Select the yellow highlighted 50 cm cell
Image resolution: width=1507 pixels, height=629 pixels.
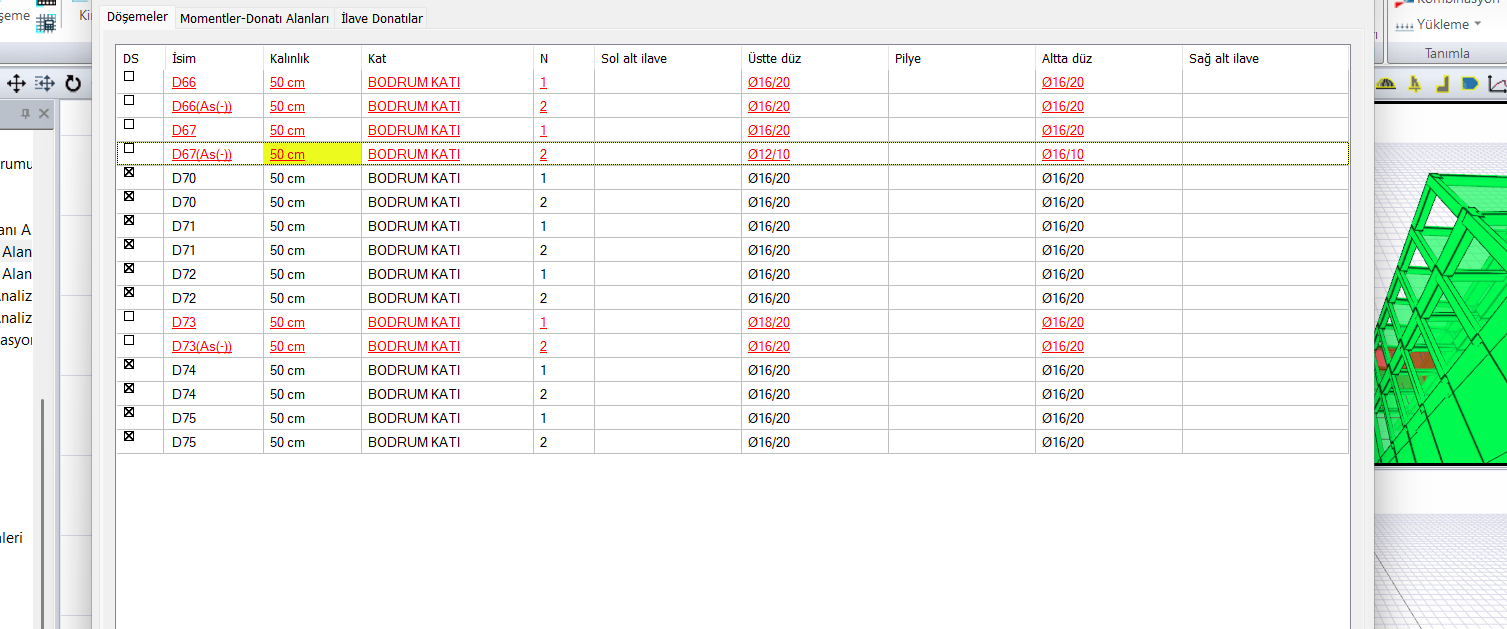(x=311, y=154)
